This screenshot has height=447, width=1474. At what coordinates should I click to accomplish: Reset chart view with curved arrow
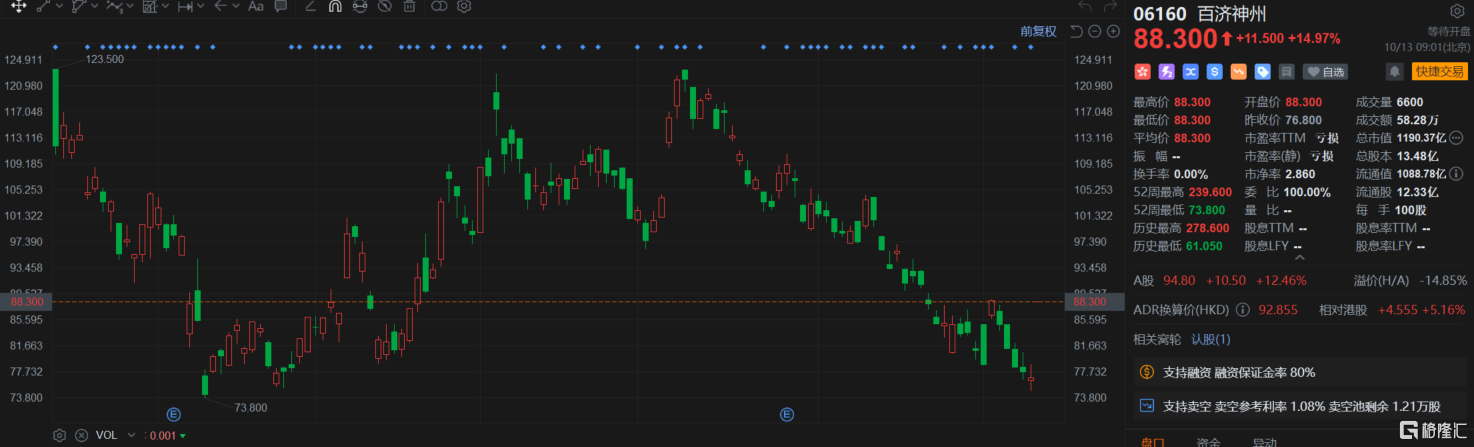(x=1076, y=31)
